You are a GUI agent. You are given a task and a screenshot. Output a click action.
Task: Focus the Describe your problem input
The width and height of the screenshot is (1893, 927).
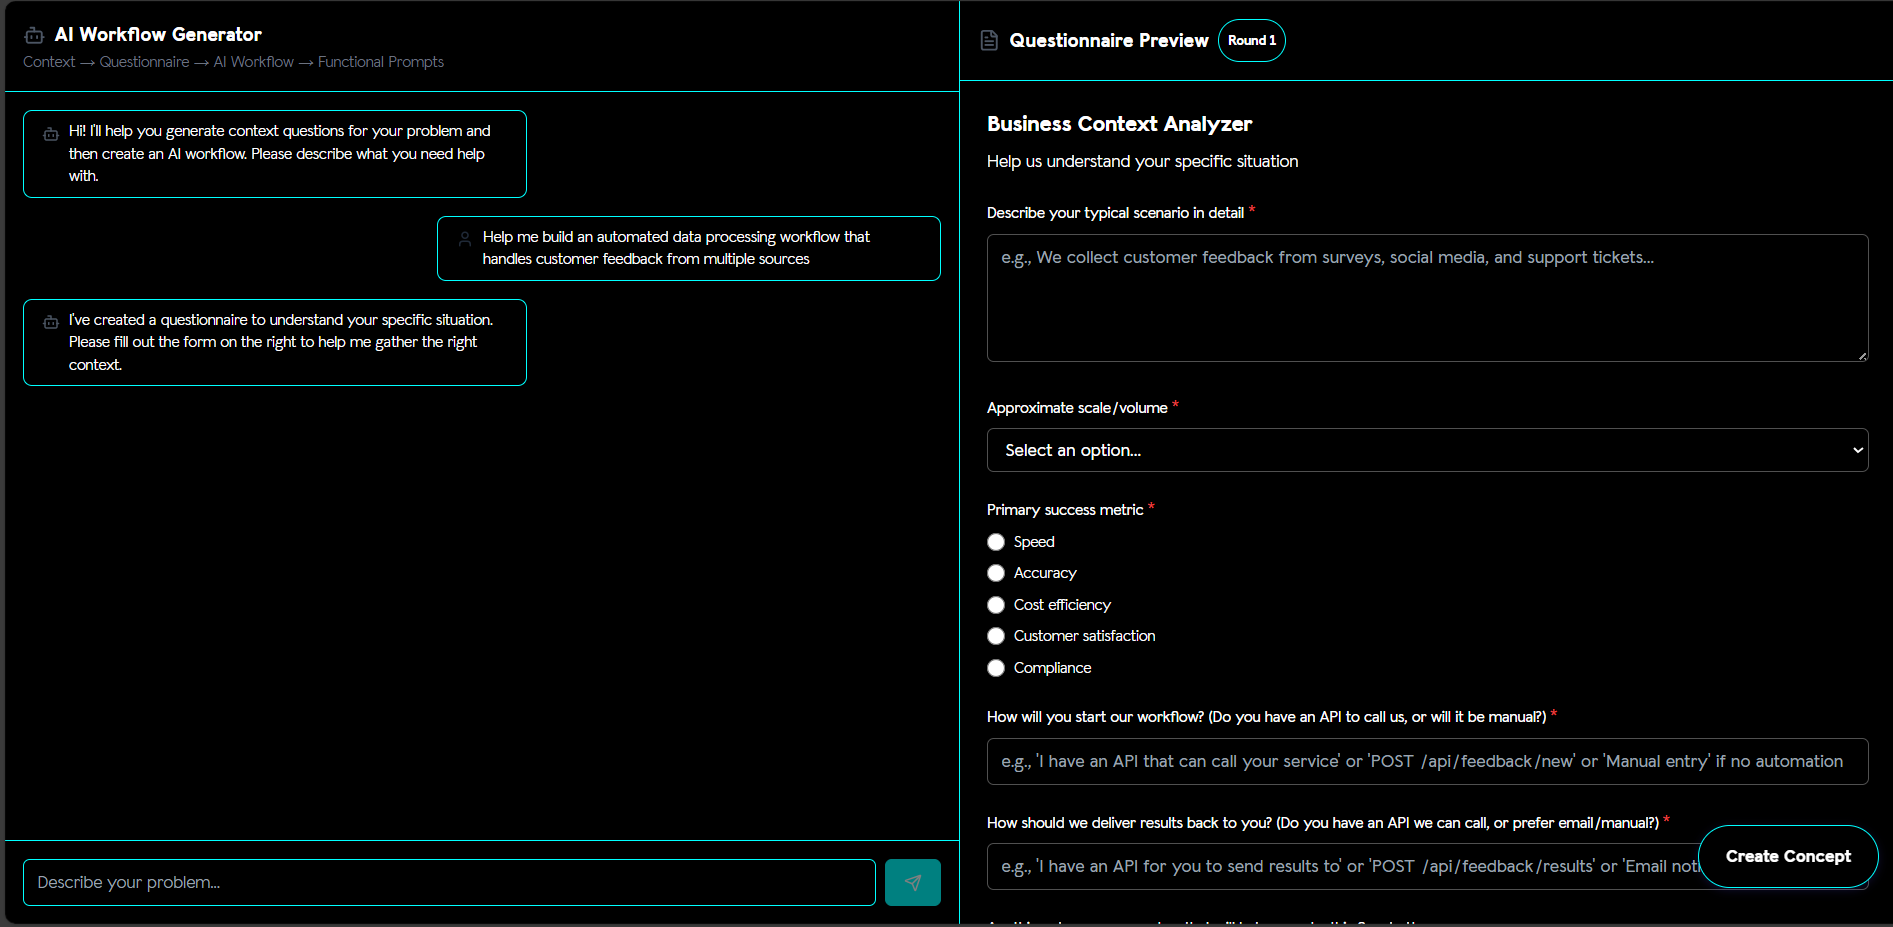tap(449, 882)
